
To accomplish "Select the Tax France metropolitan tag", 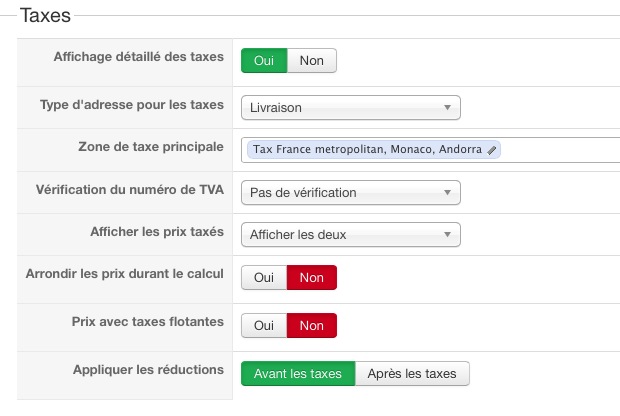I will click(x=366, y=150).
